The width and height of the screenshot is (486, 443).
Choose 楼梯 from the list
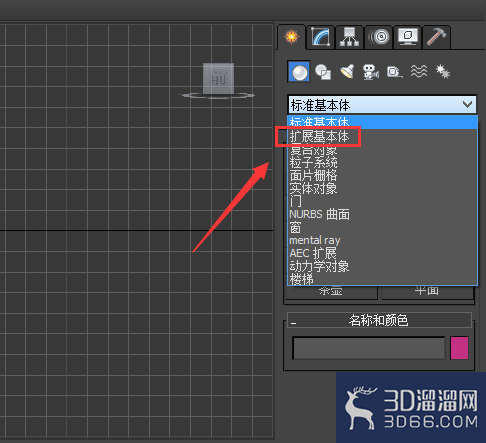(x=382, y=279)
